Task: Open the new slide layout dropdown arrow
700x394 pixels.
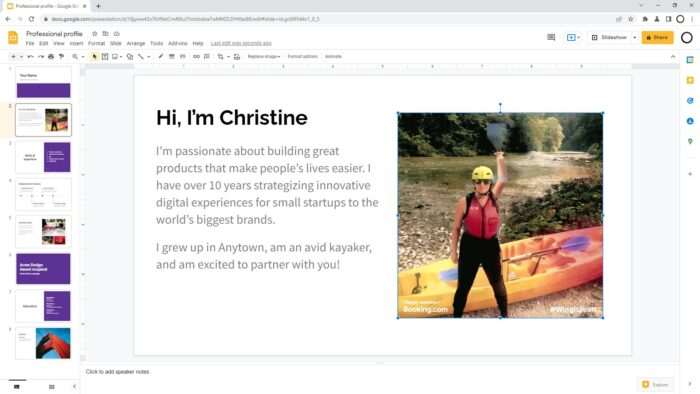Action: (x=21, y=57)
